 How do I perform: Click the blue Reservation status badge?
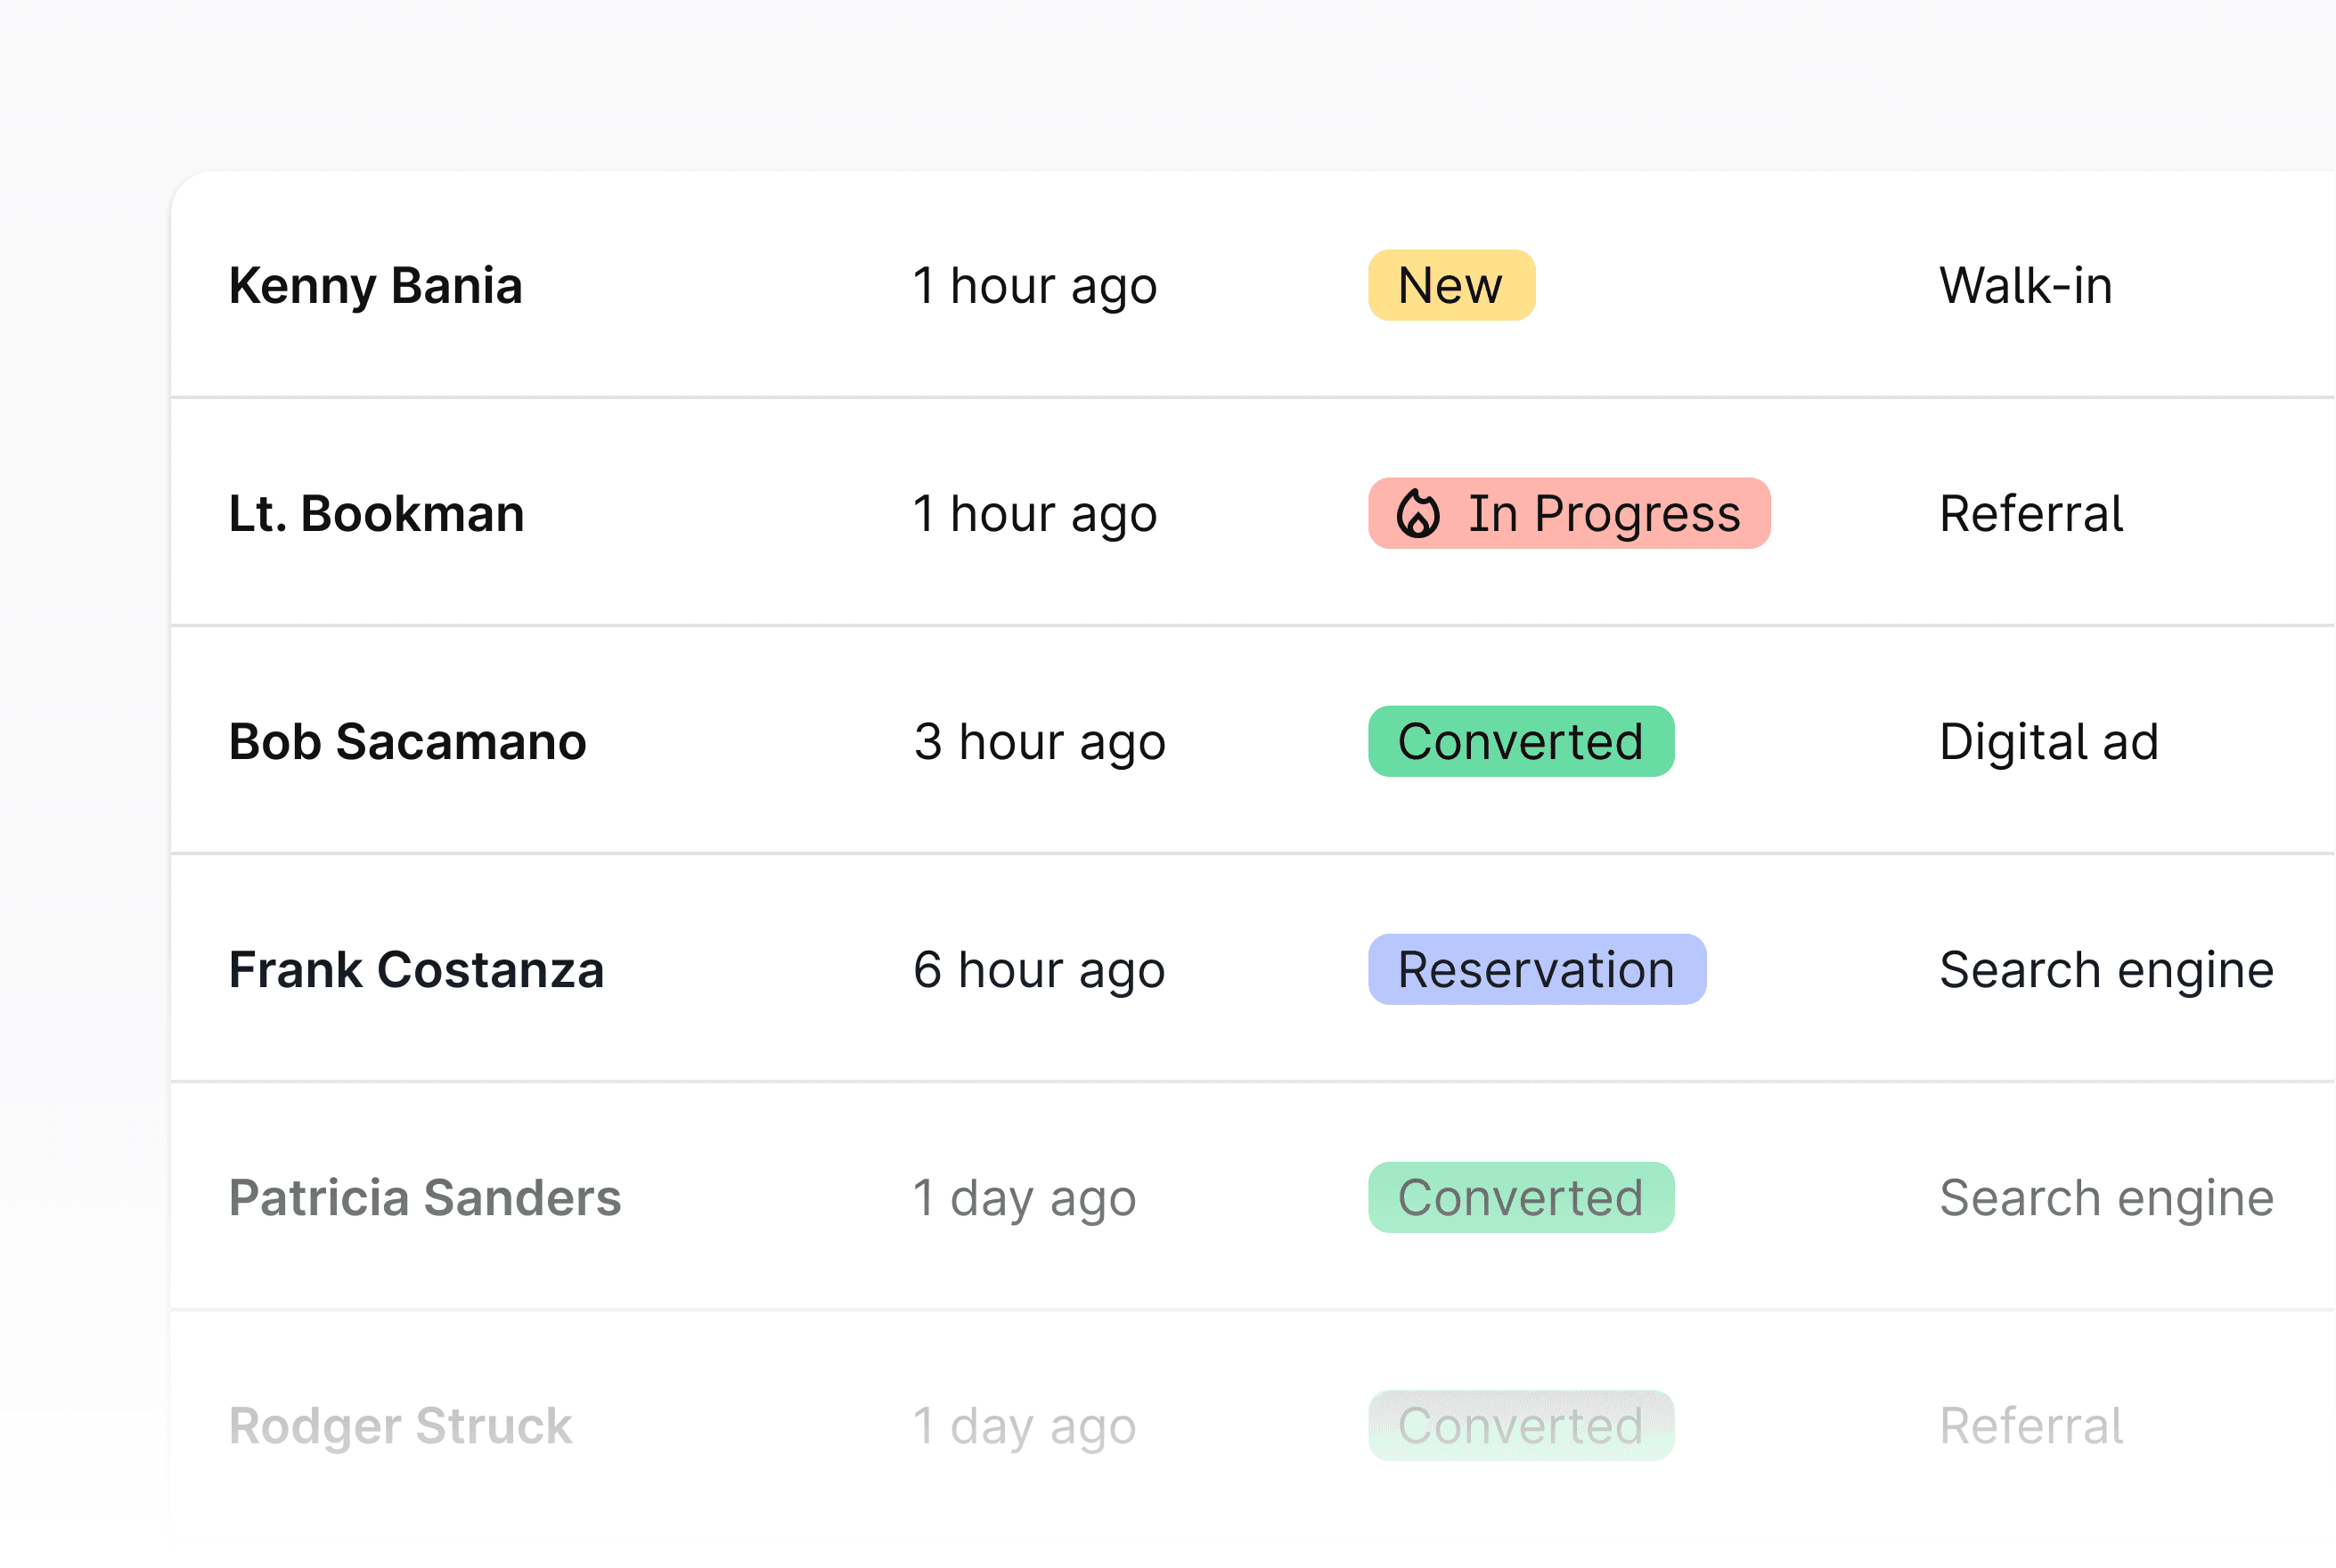coord(1536,970)
